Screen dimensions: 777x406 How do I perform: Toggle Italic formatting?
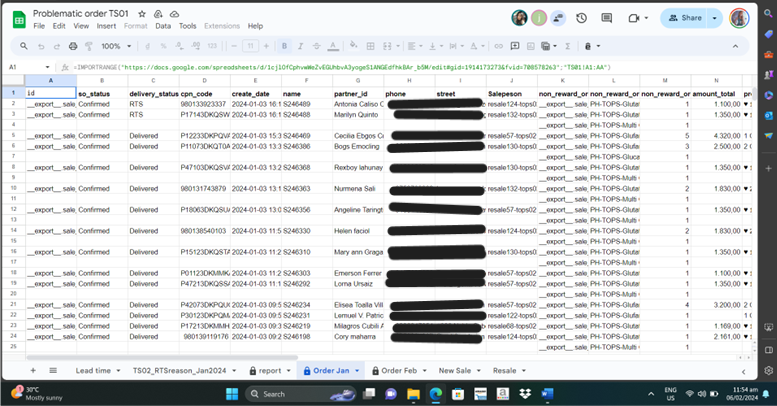tap(300, 46)
